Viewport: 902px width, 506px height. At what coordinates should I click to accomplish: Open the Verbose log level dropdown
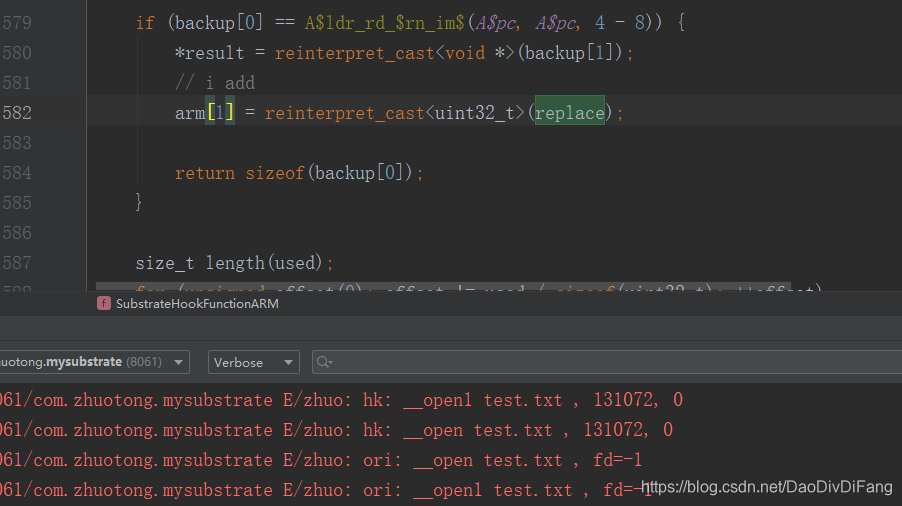[253, 362]
